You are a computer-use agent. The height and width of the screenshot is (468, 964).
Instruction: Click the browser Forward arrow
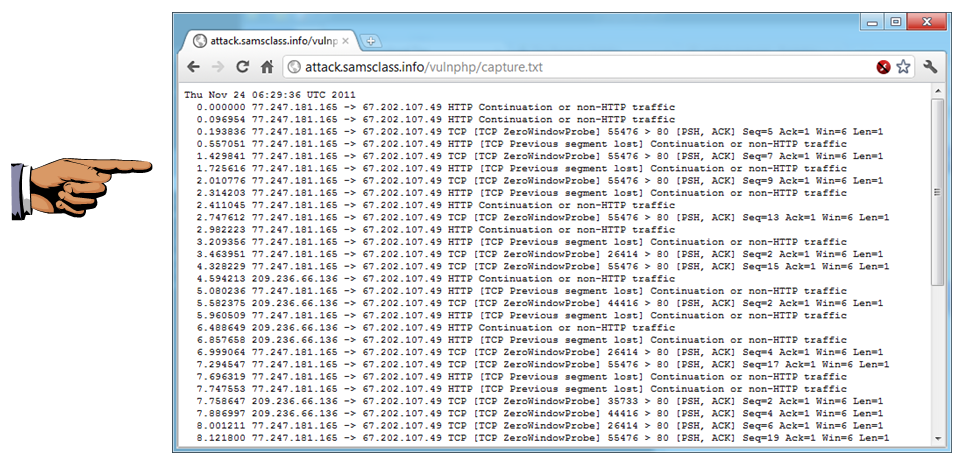(x=218, y=67)
